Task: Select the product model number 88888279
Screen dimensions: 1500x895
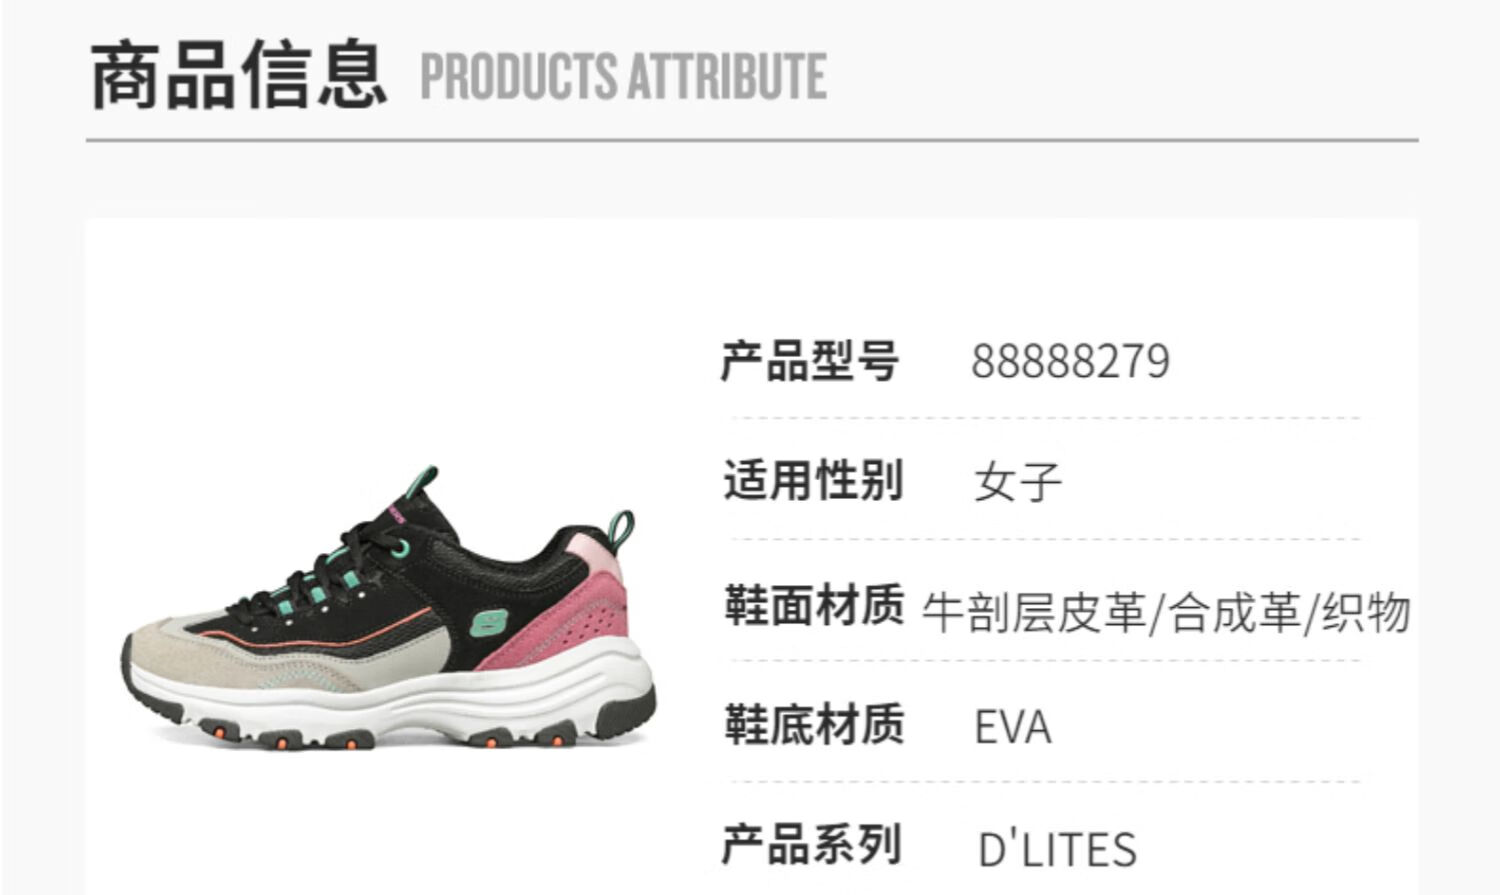Action: pyautogui.click(x=1070, y=361)
